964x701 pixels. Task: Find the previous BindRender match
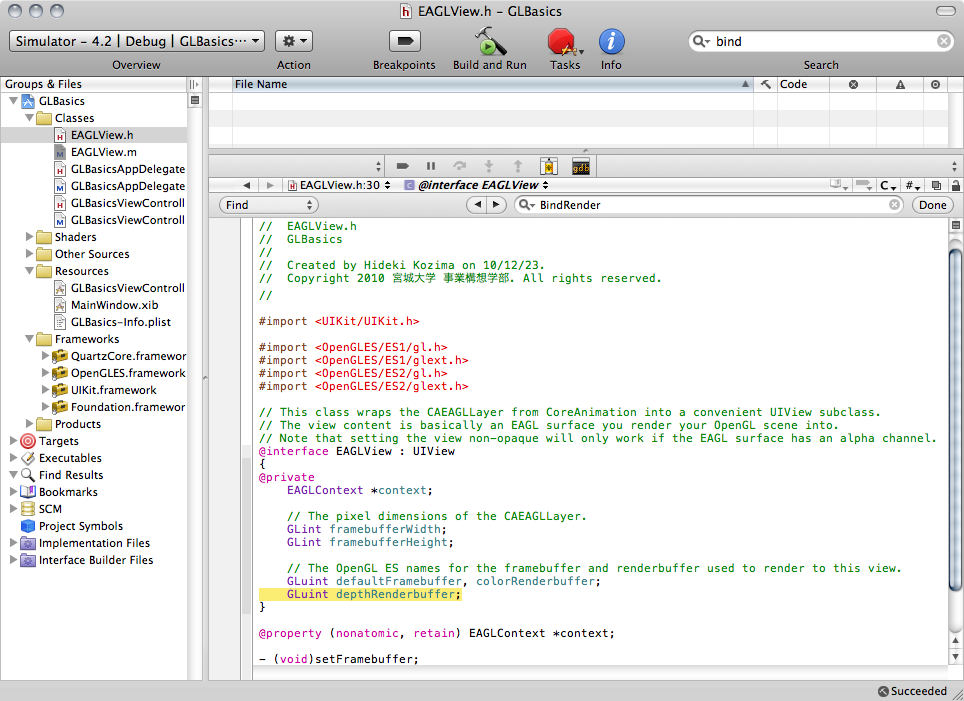point(477,205)
